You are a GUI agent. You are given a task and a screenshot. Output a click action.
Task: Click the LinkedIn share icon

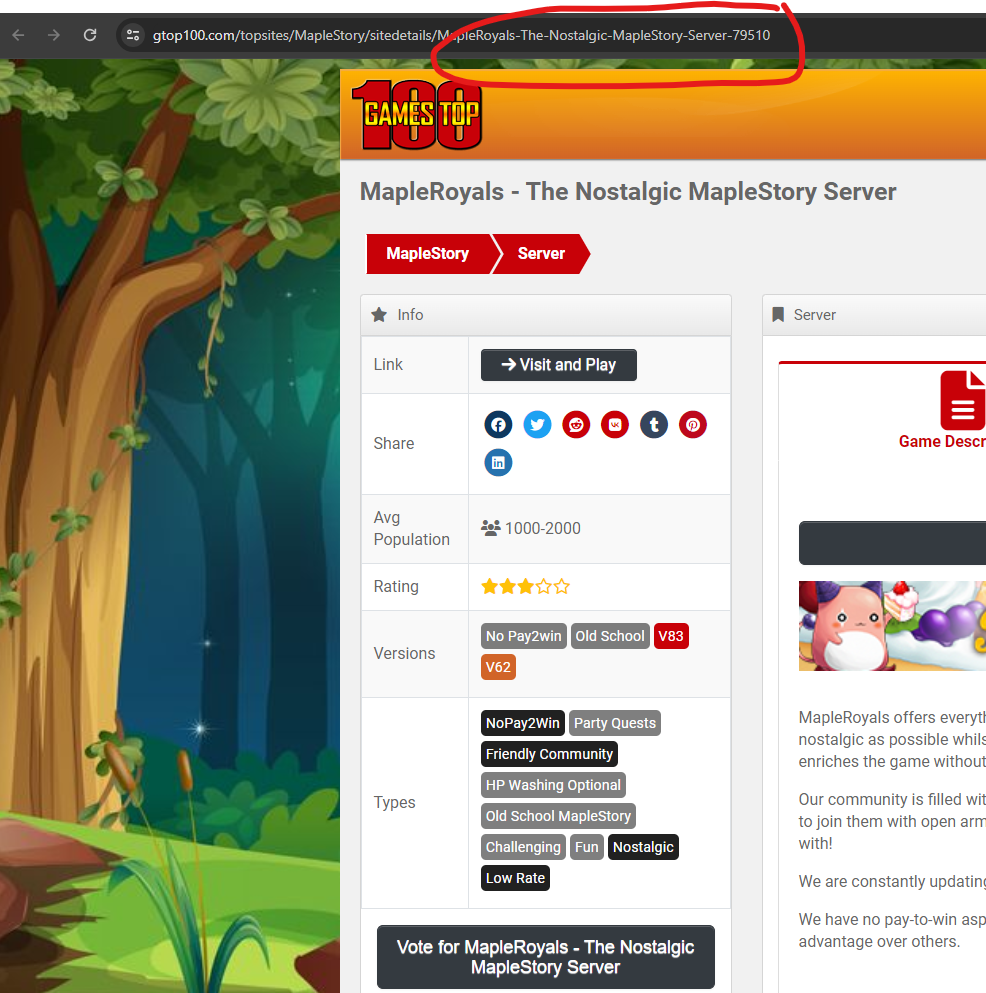498,463
